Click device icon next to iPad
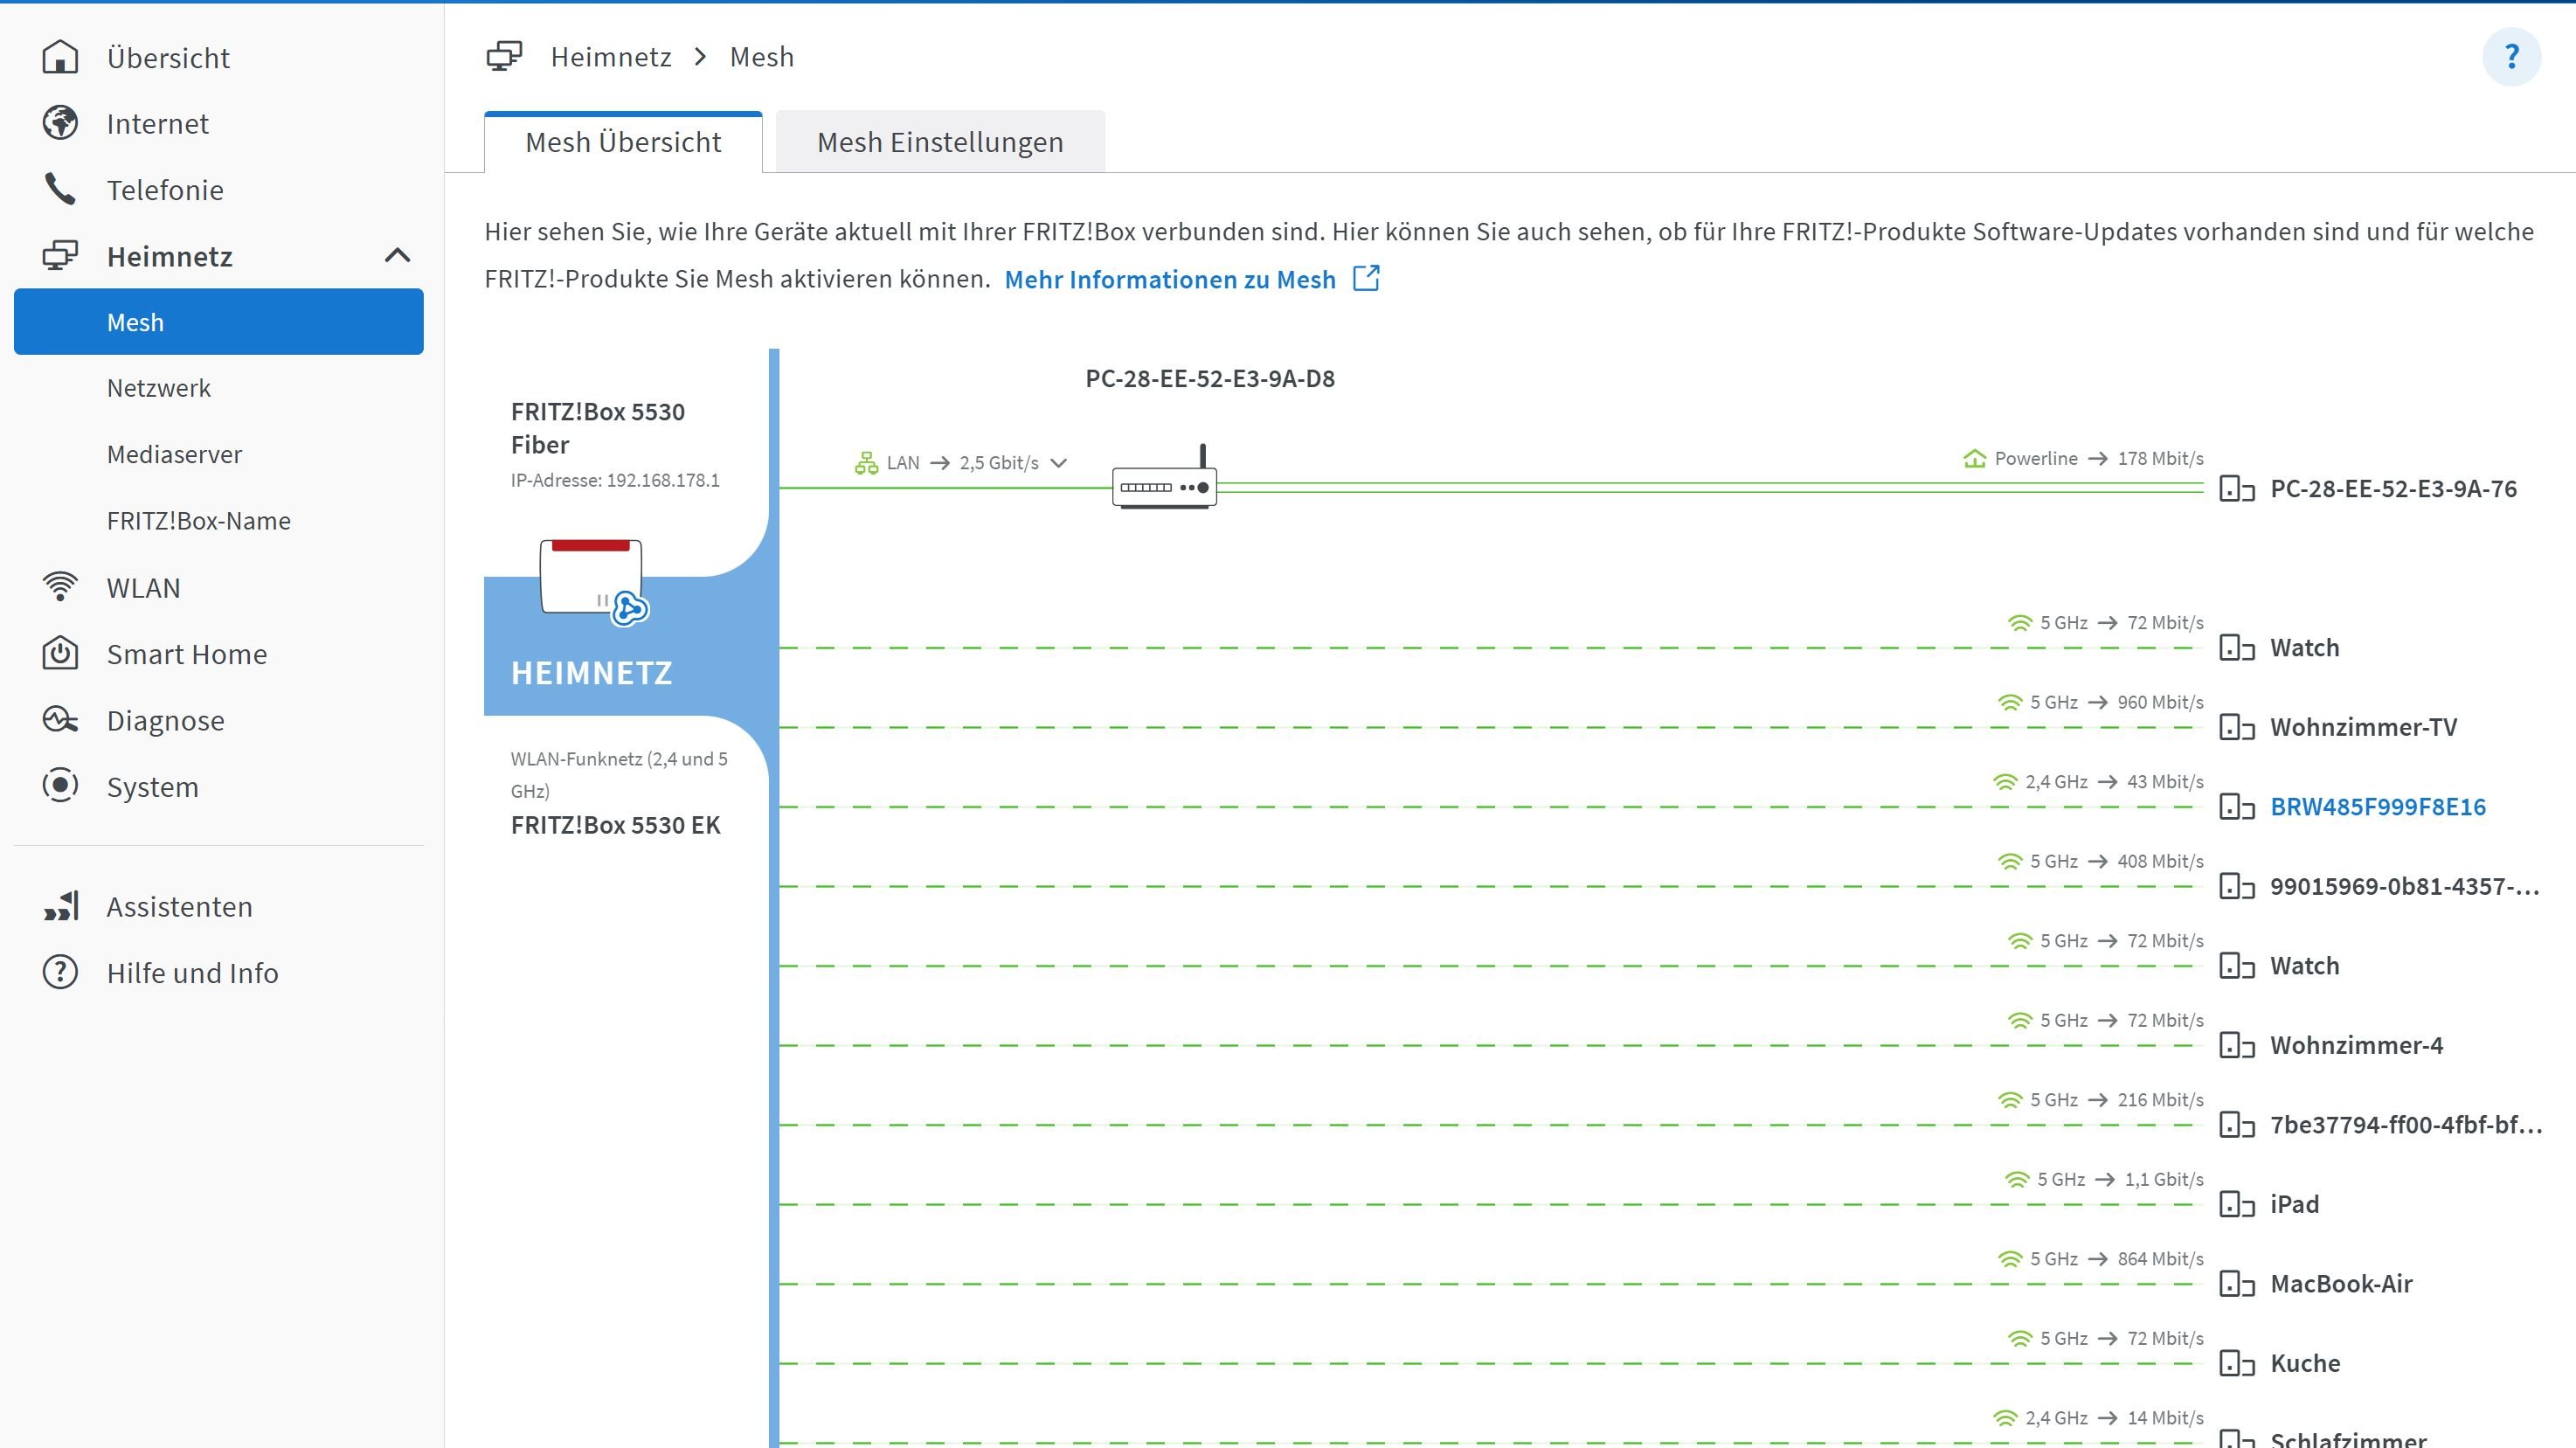Image resolution: width=2576 pixels, height=1448 pixels. tap(2236, 1204)
